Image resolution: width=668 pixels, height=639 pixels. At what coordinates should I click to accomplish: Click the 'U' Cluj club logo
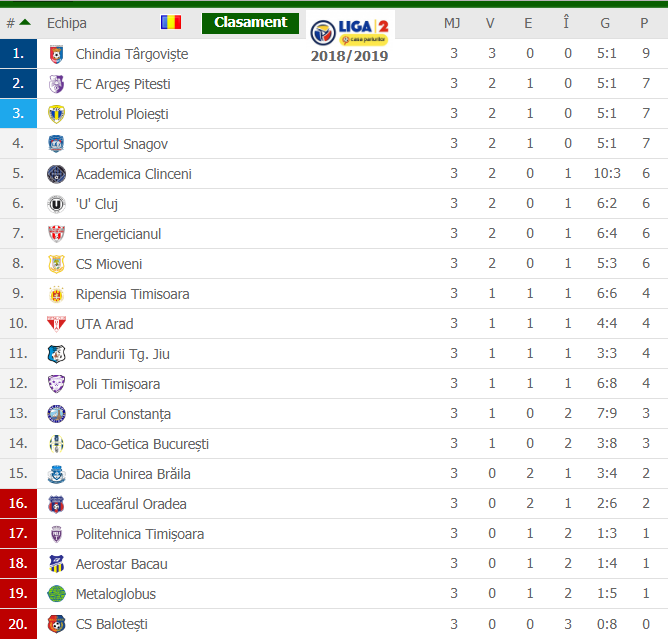click(x=56, y=204)
